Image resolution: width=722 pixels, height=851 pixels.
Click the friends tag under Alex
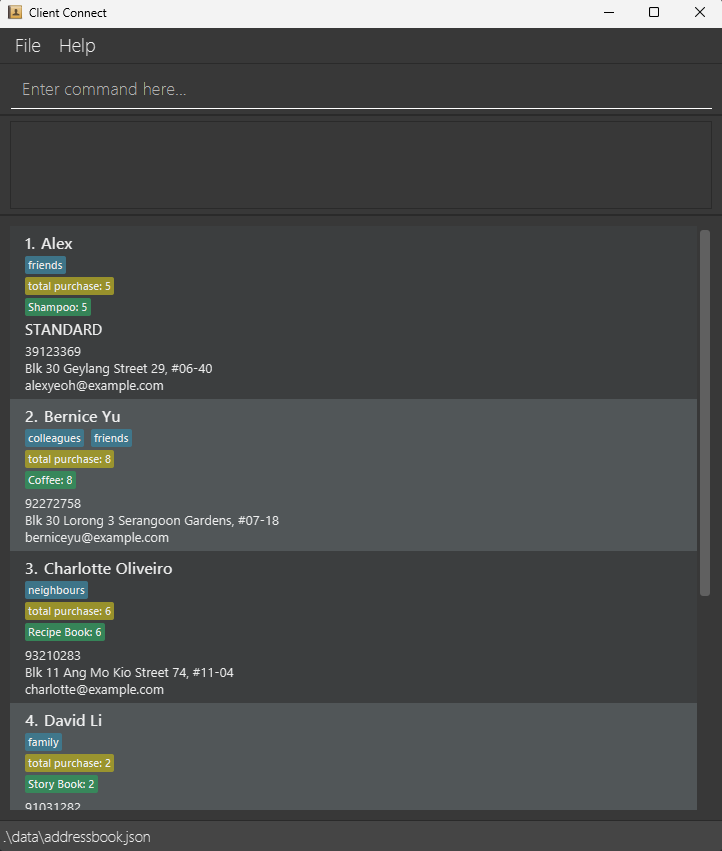(46, 265)
